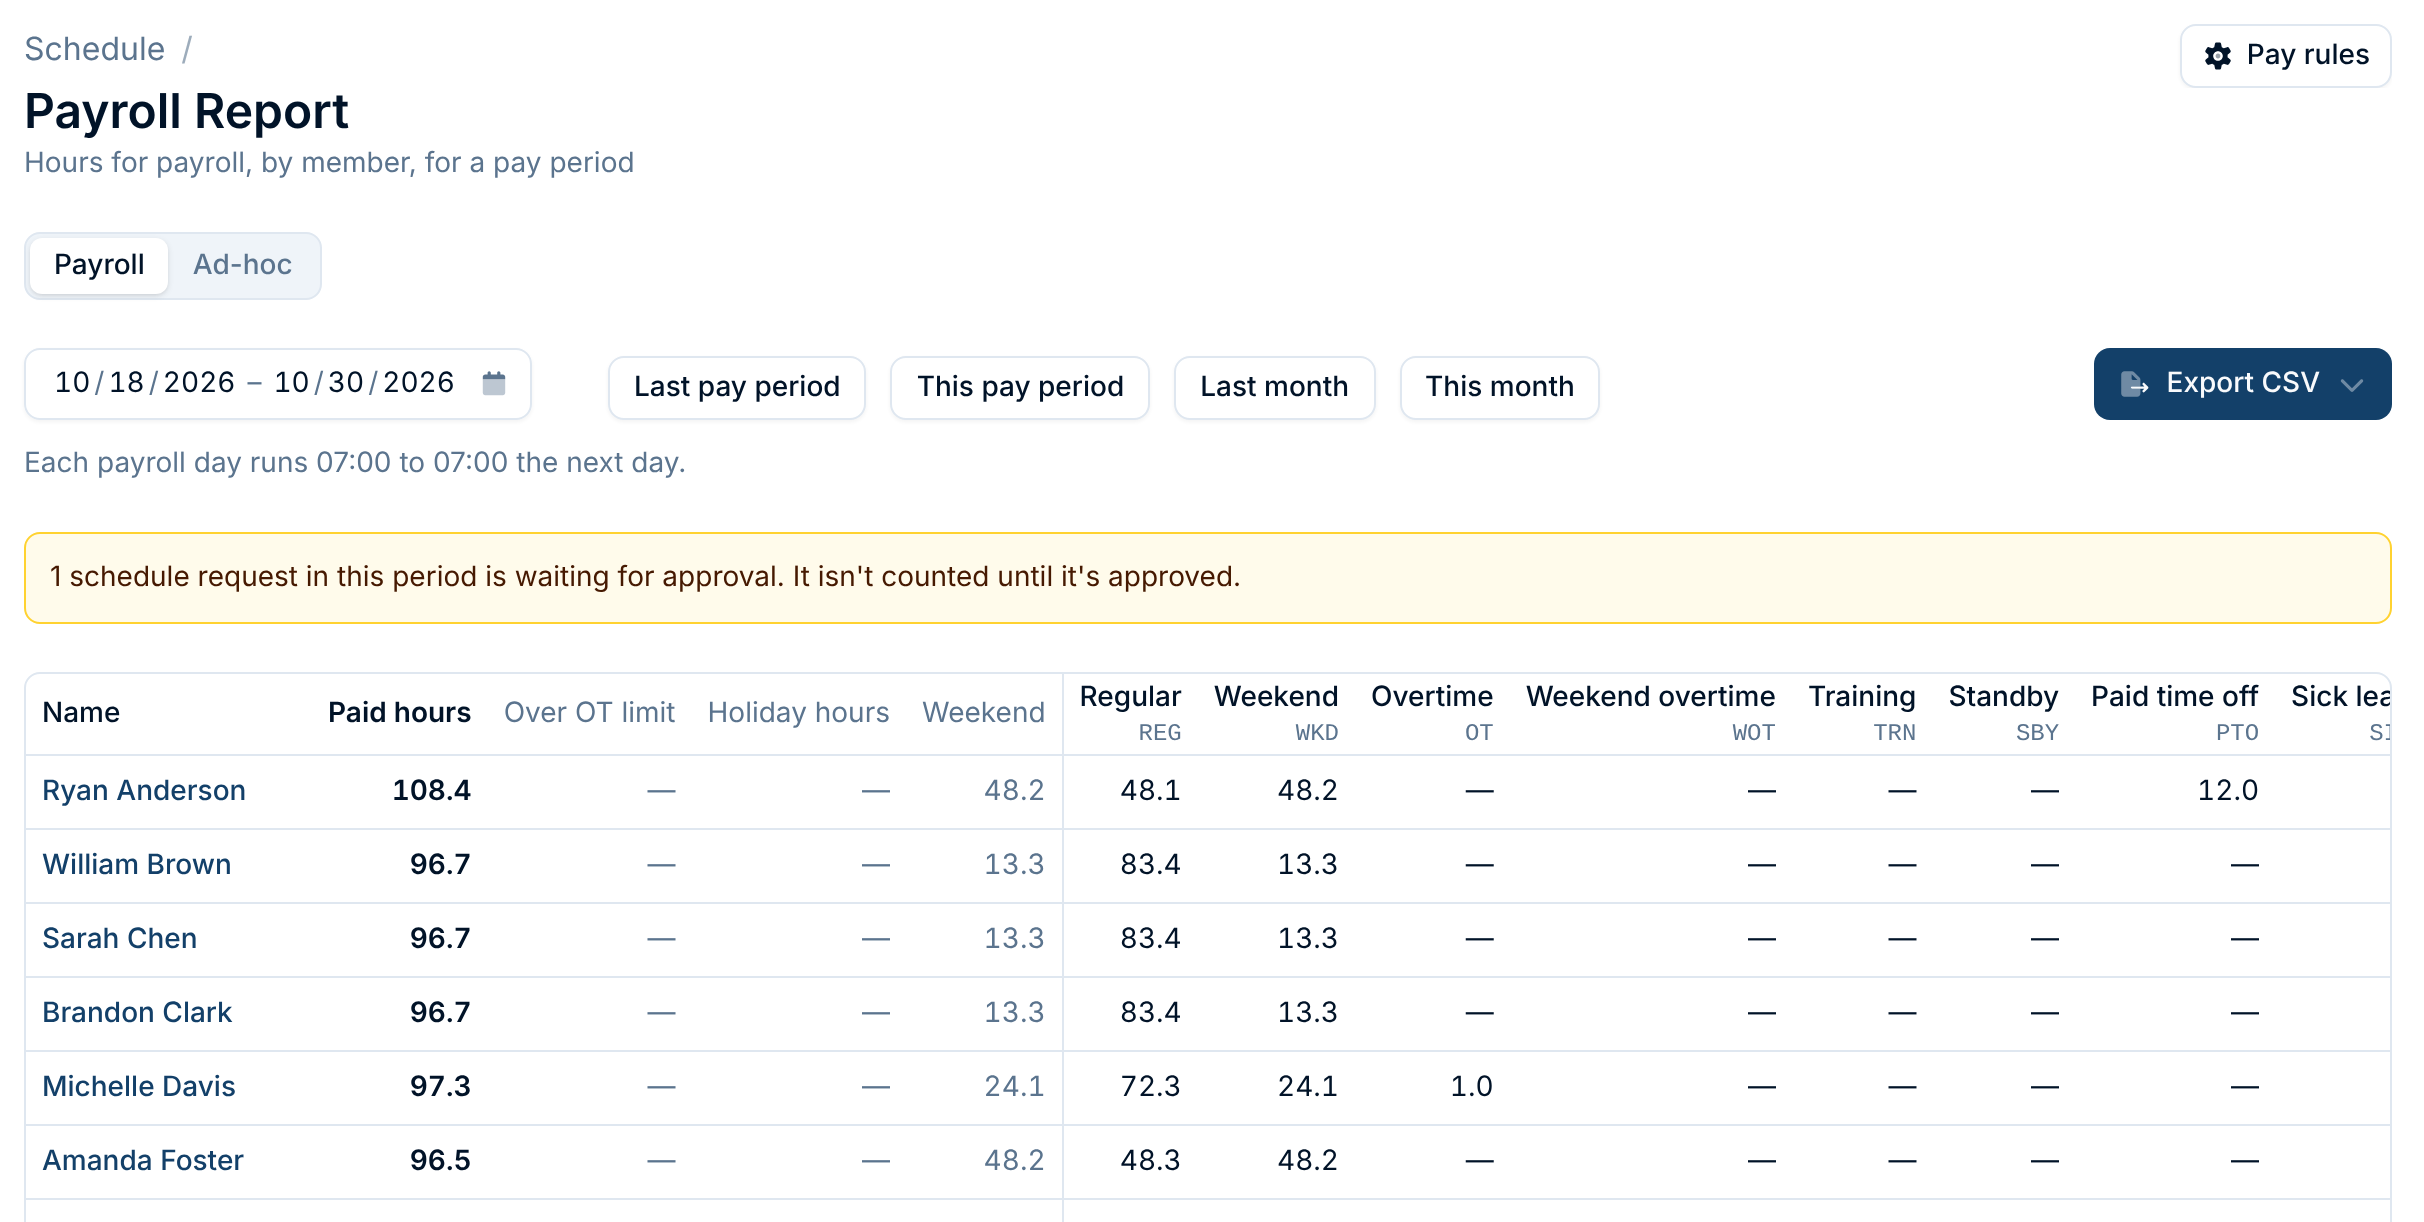
Task: Click the Paid hours column header
Action: tap(399, 713)
